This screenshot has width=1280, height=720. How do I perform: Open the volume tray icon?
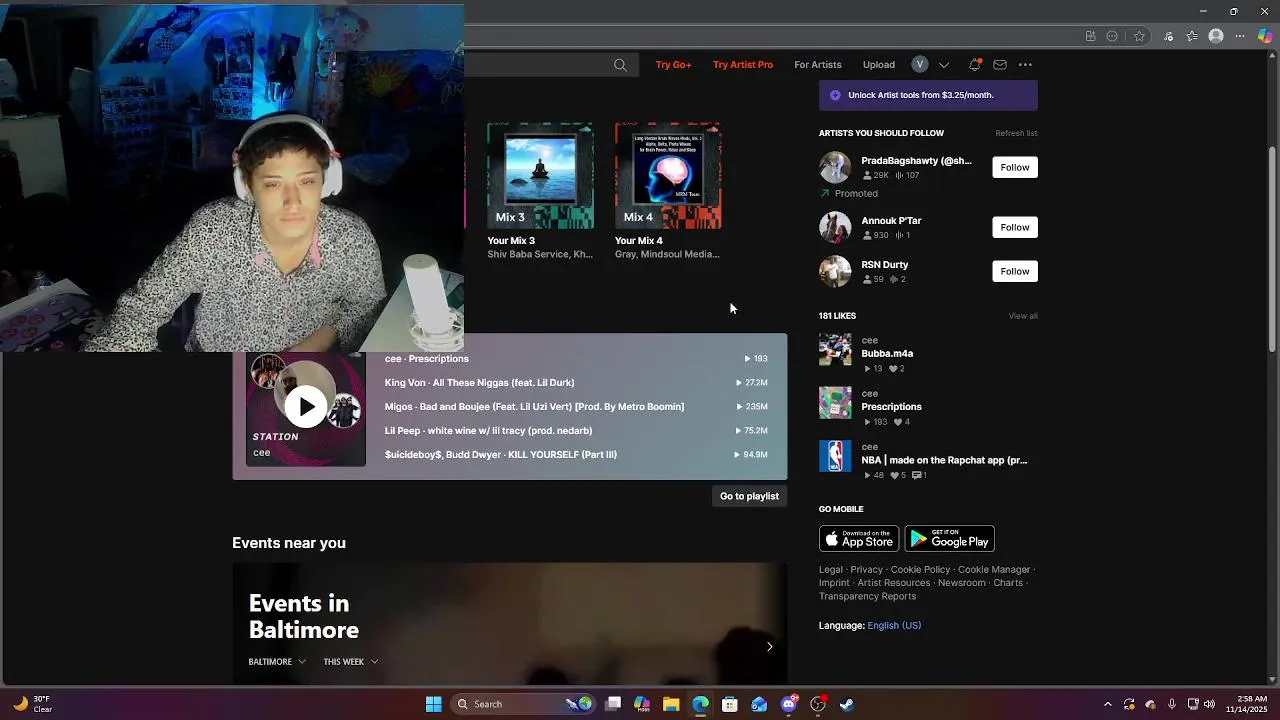coord(1210,704)
